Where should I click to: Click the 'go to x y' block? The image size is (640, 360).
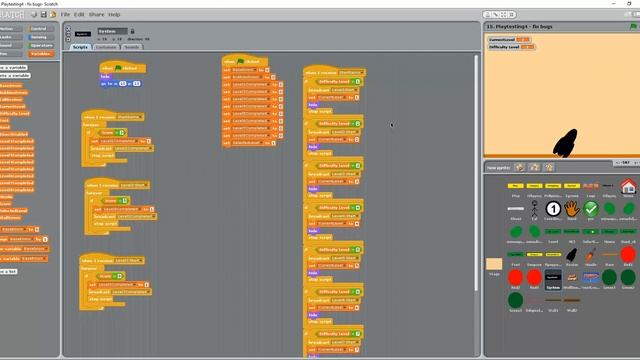click(120, 83)
